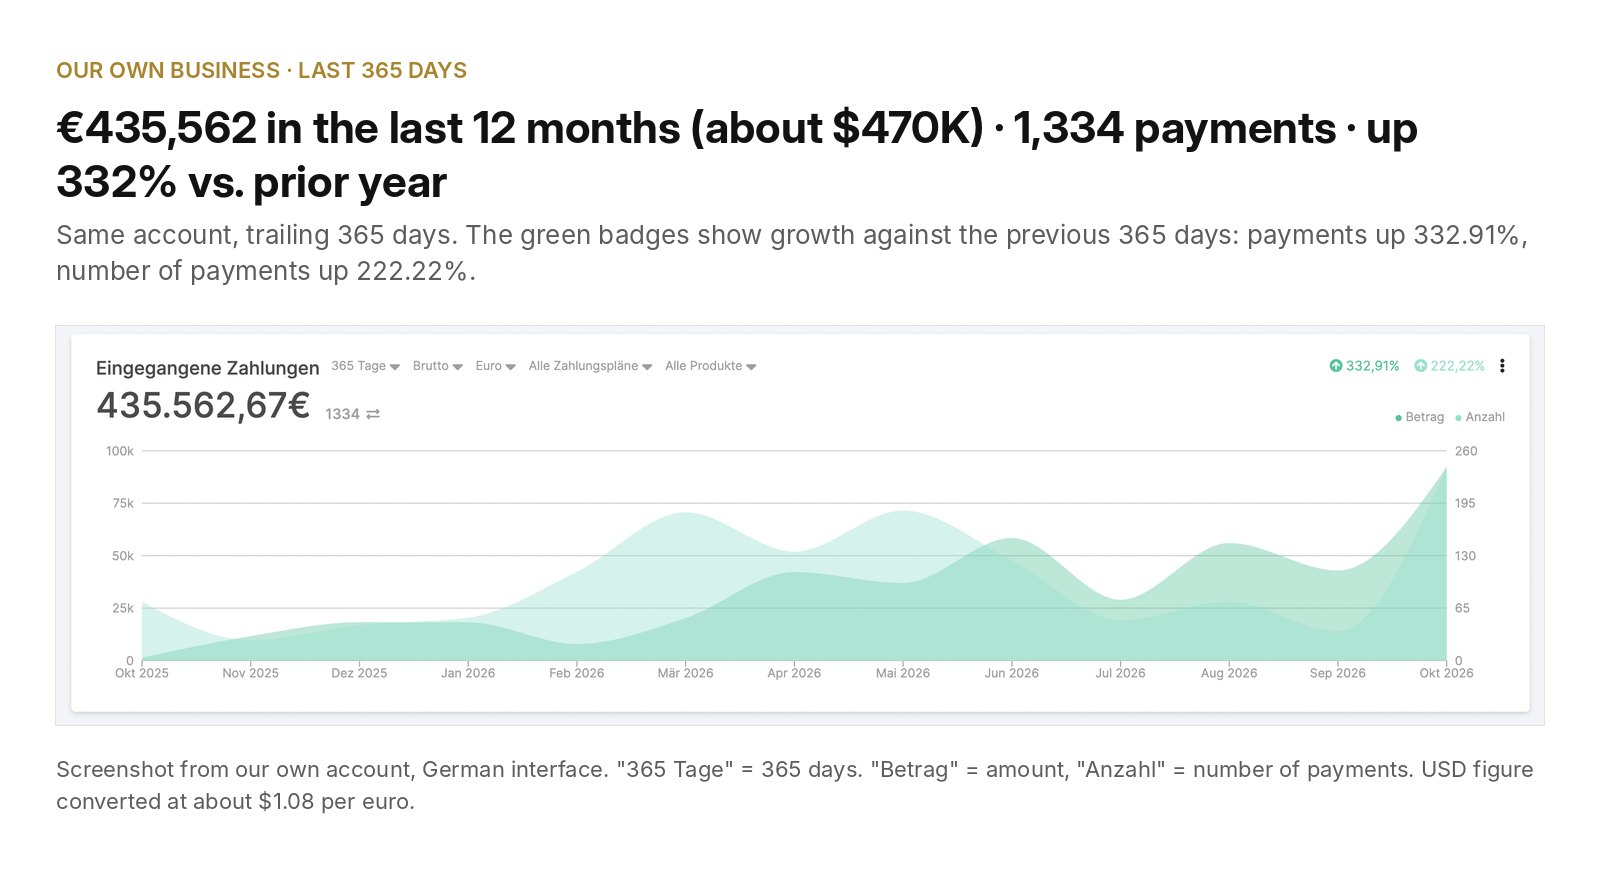Screen dimensions: 1600x875
Task: Select the Aug 2026 axis label
Action: 1229,673
